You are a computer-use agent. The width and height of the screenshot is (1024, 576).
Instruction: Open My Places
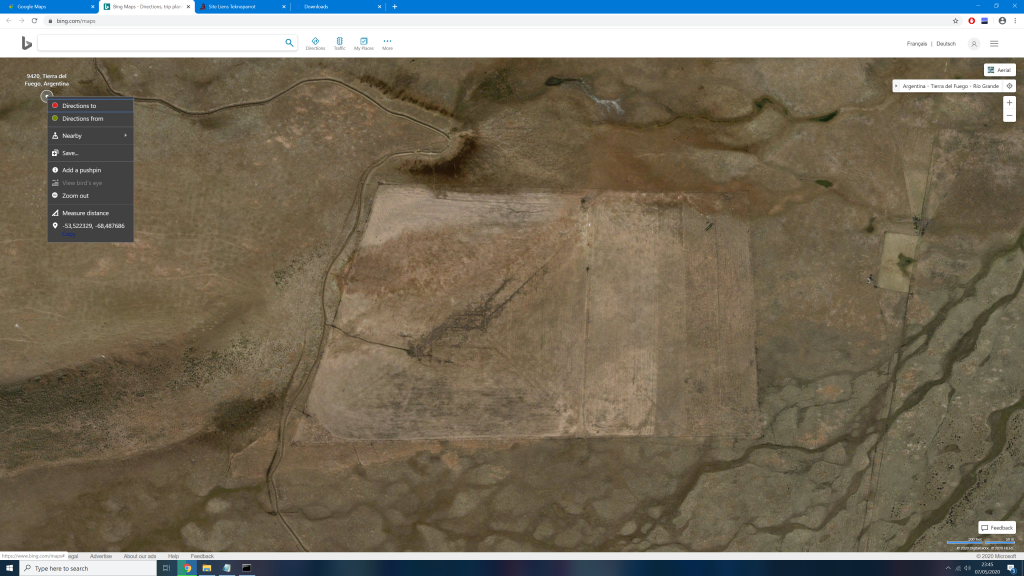coord(364,43)
